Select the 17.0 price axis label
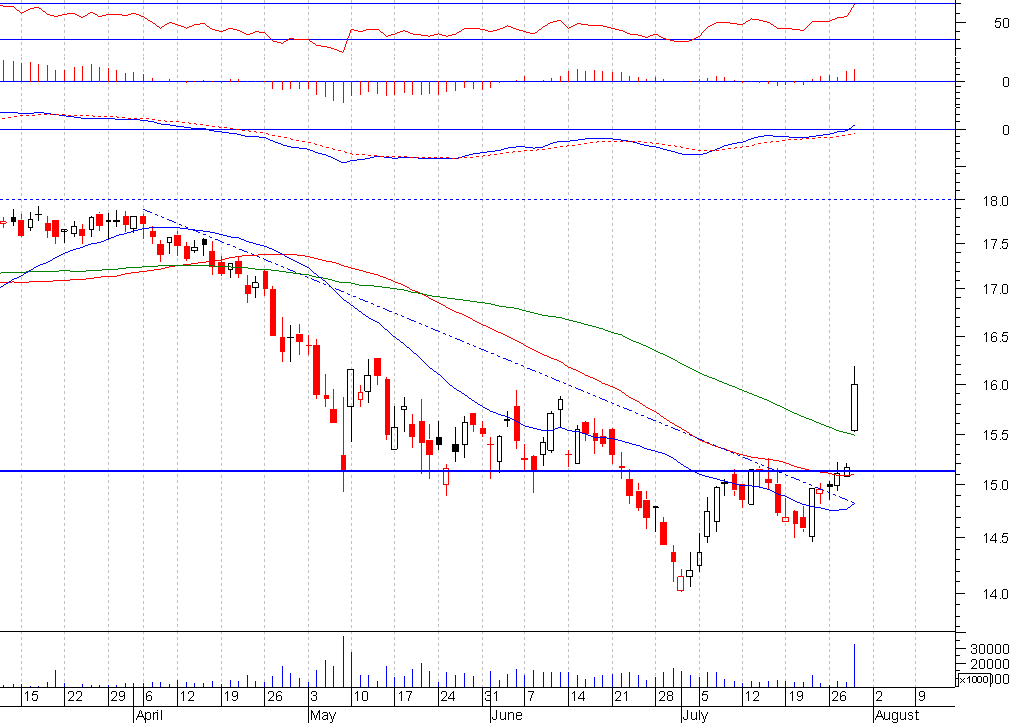Image resolution: width=1013 pixels, height=723 pixels. click(x=996, y=289)
